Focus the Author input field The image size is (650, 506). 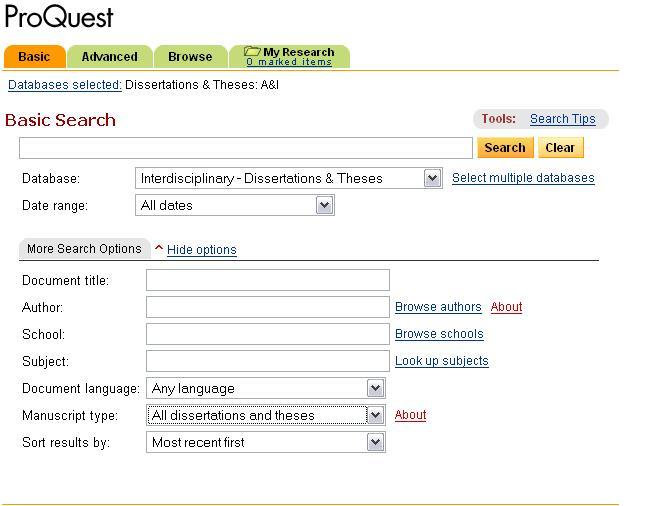[x=268, y=307]
